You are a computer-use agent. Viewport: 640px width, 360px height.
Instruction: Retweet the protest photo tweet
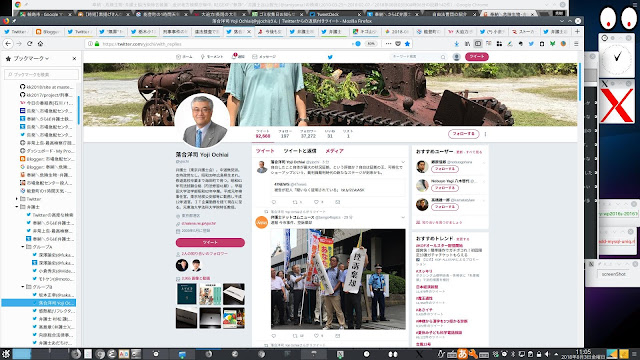[296, 336]
